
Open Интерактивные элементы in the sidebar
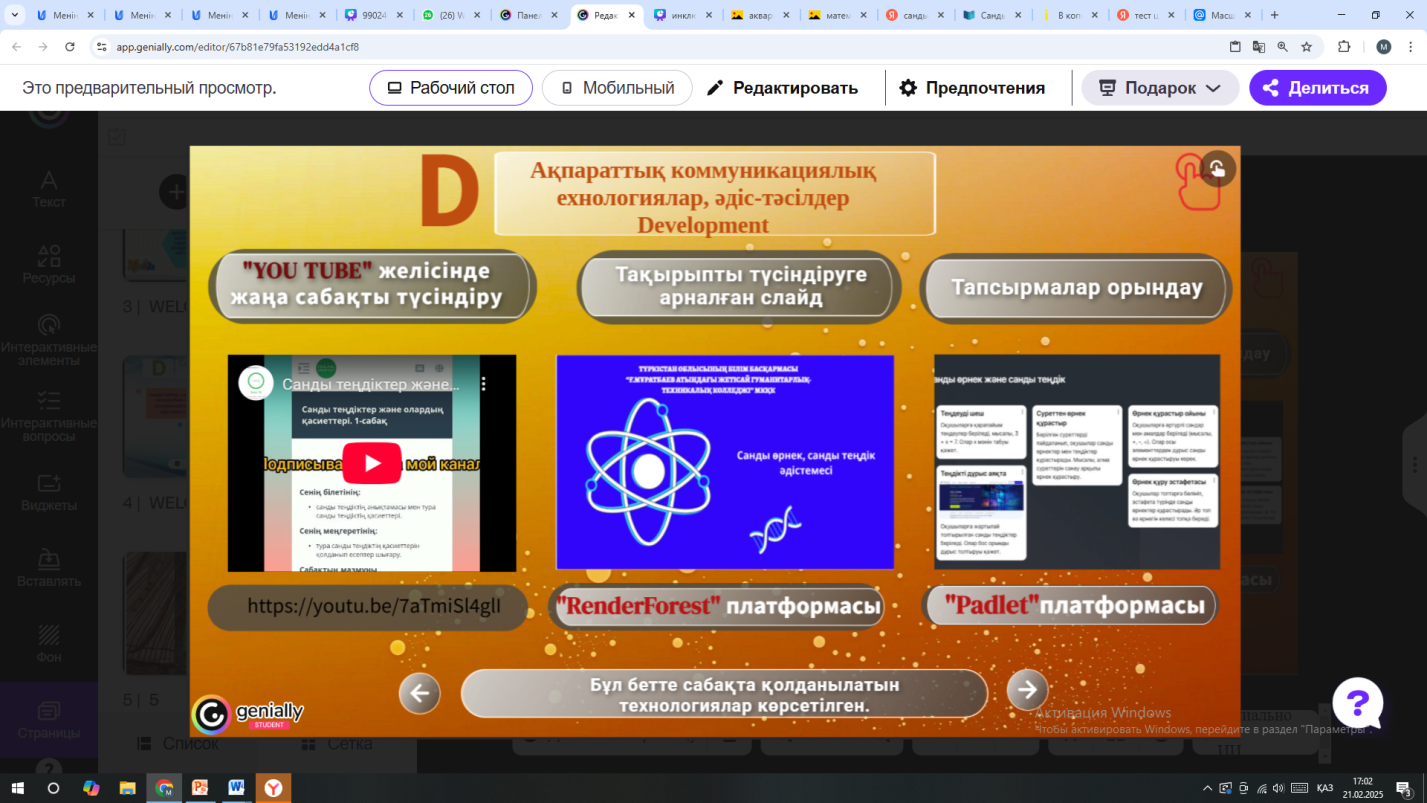click(x=48, y=340)
